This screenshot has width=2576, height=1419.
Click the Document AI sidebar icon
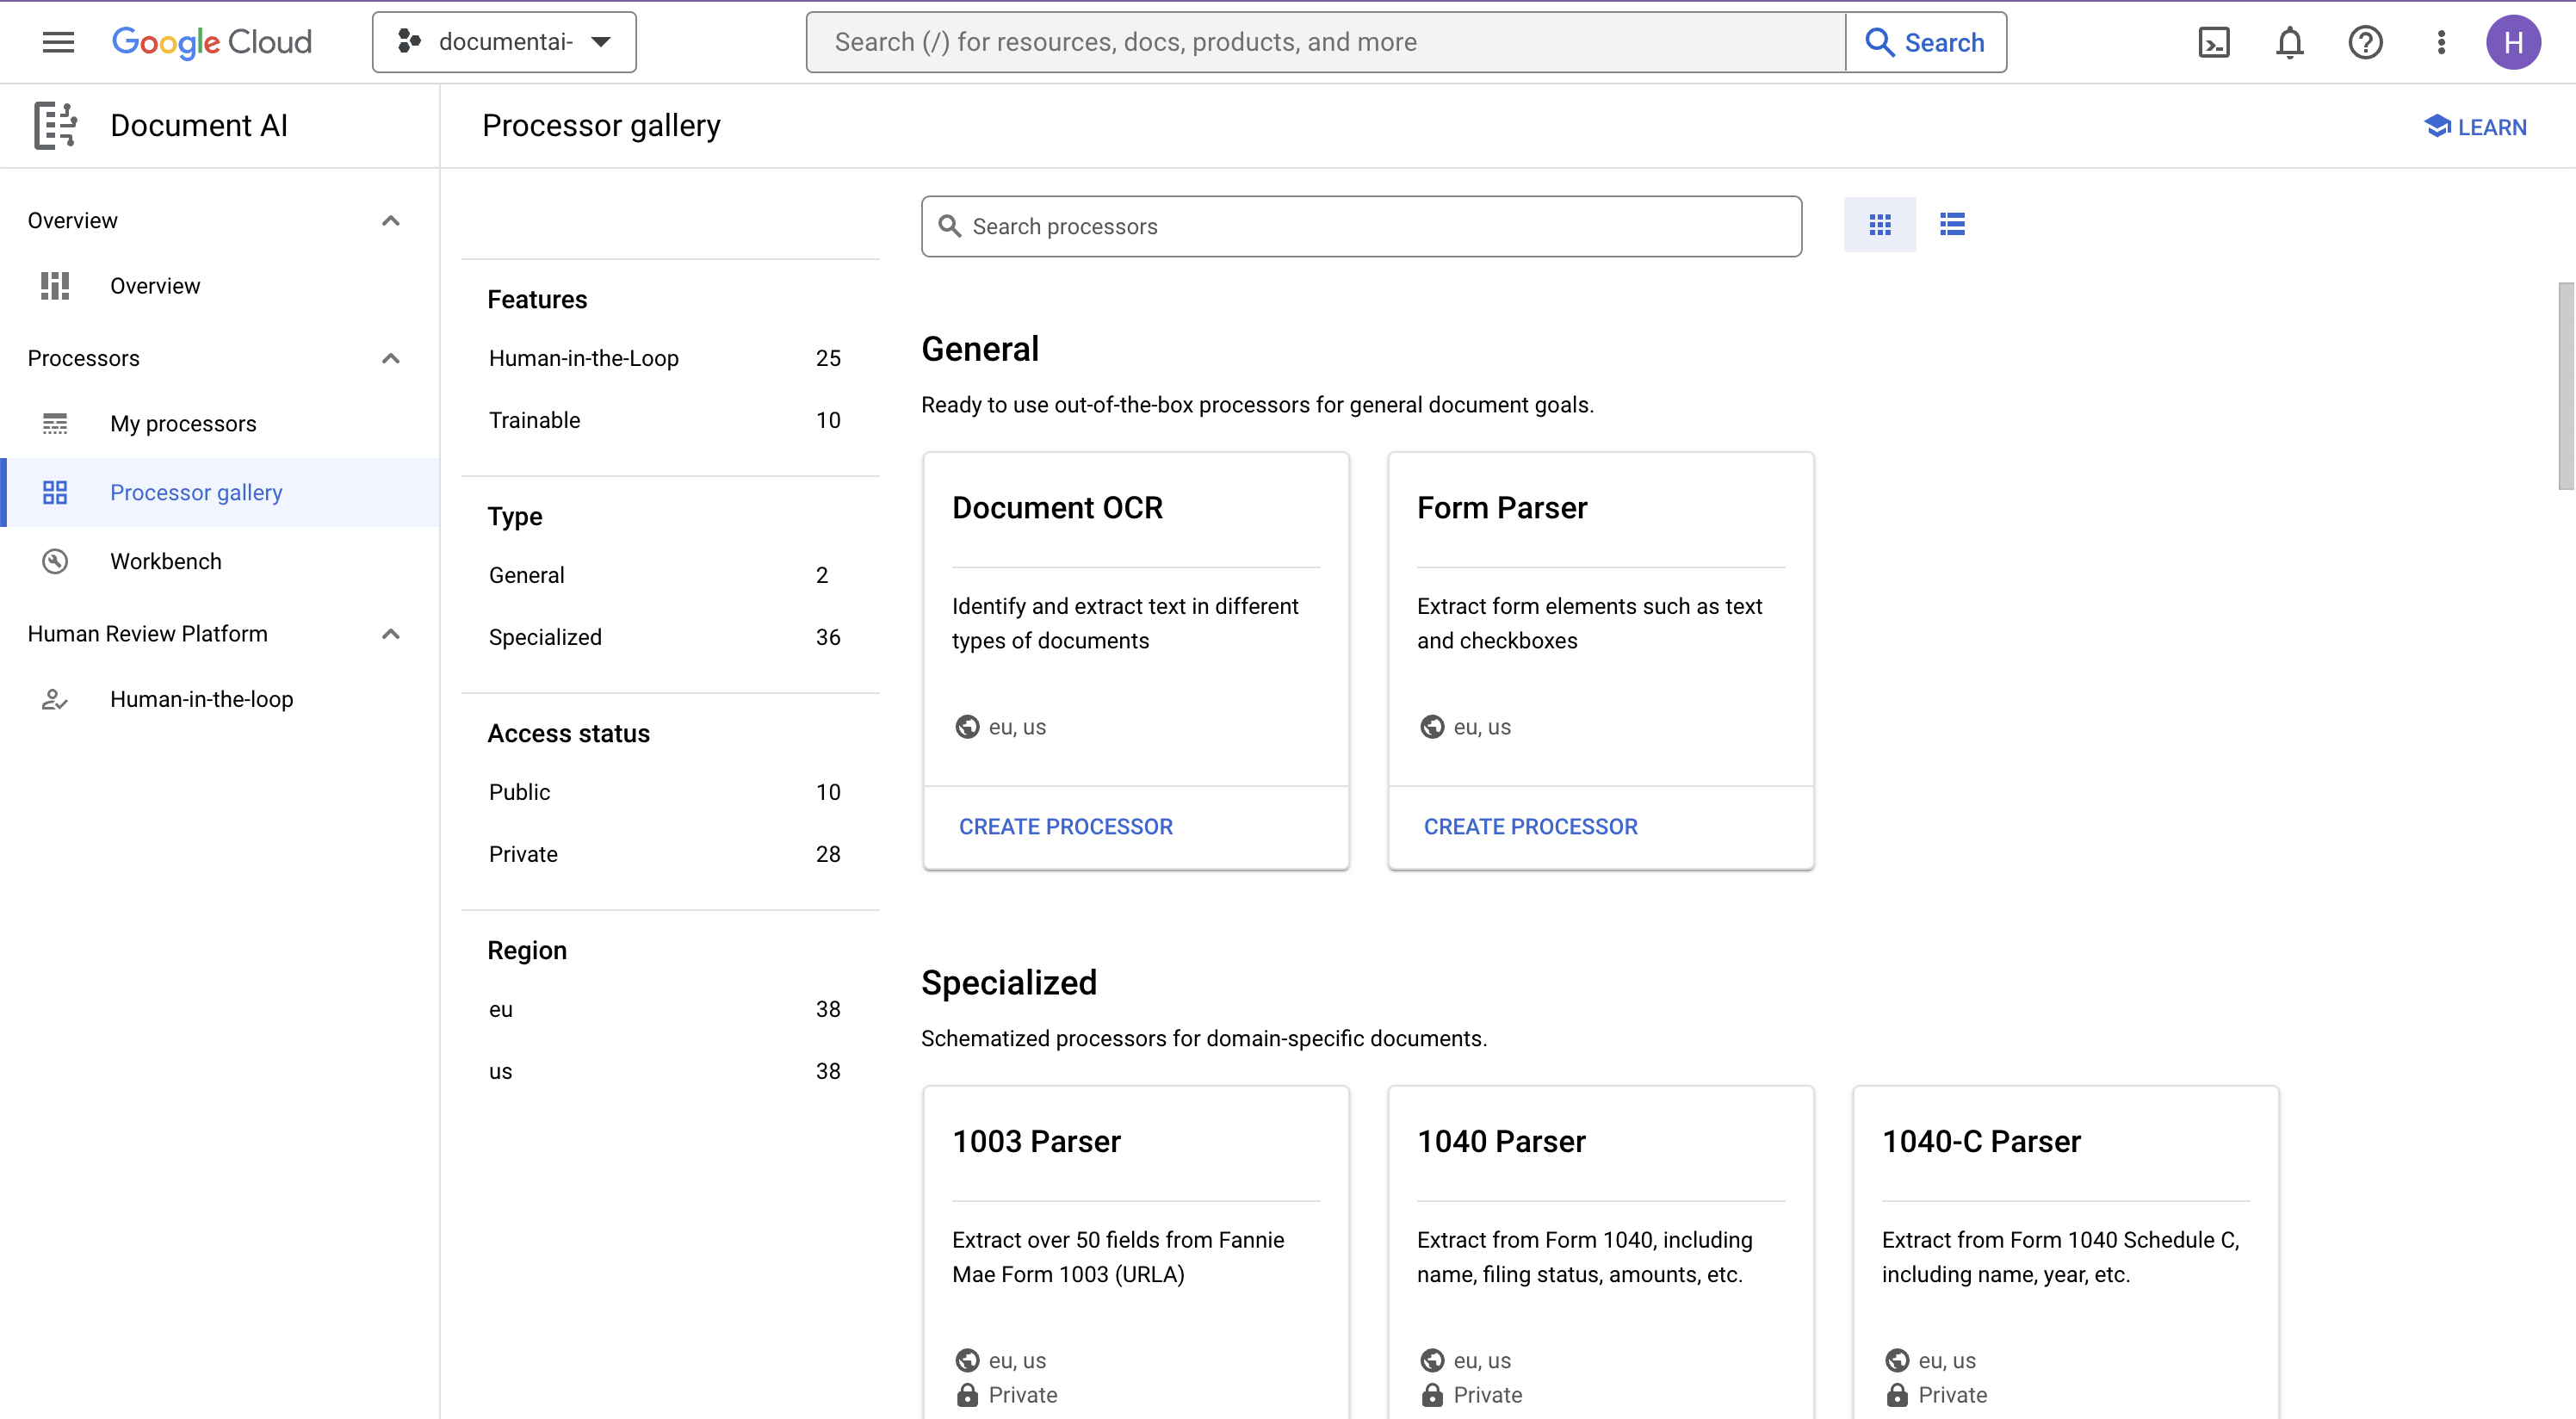click(54, 126)
